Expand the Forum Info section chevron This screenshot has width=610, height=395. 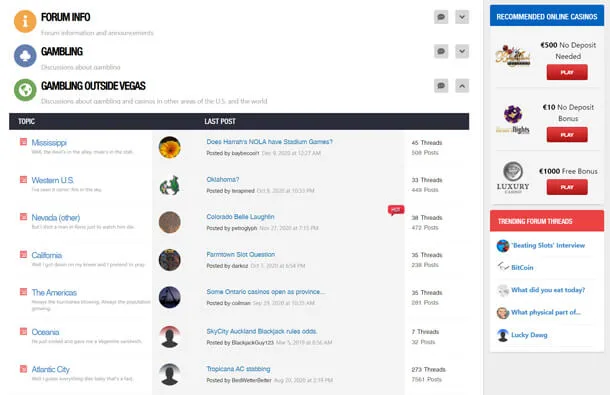[x=462, y=17]
